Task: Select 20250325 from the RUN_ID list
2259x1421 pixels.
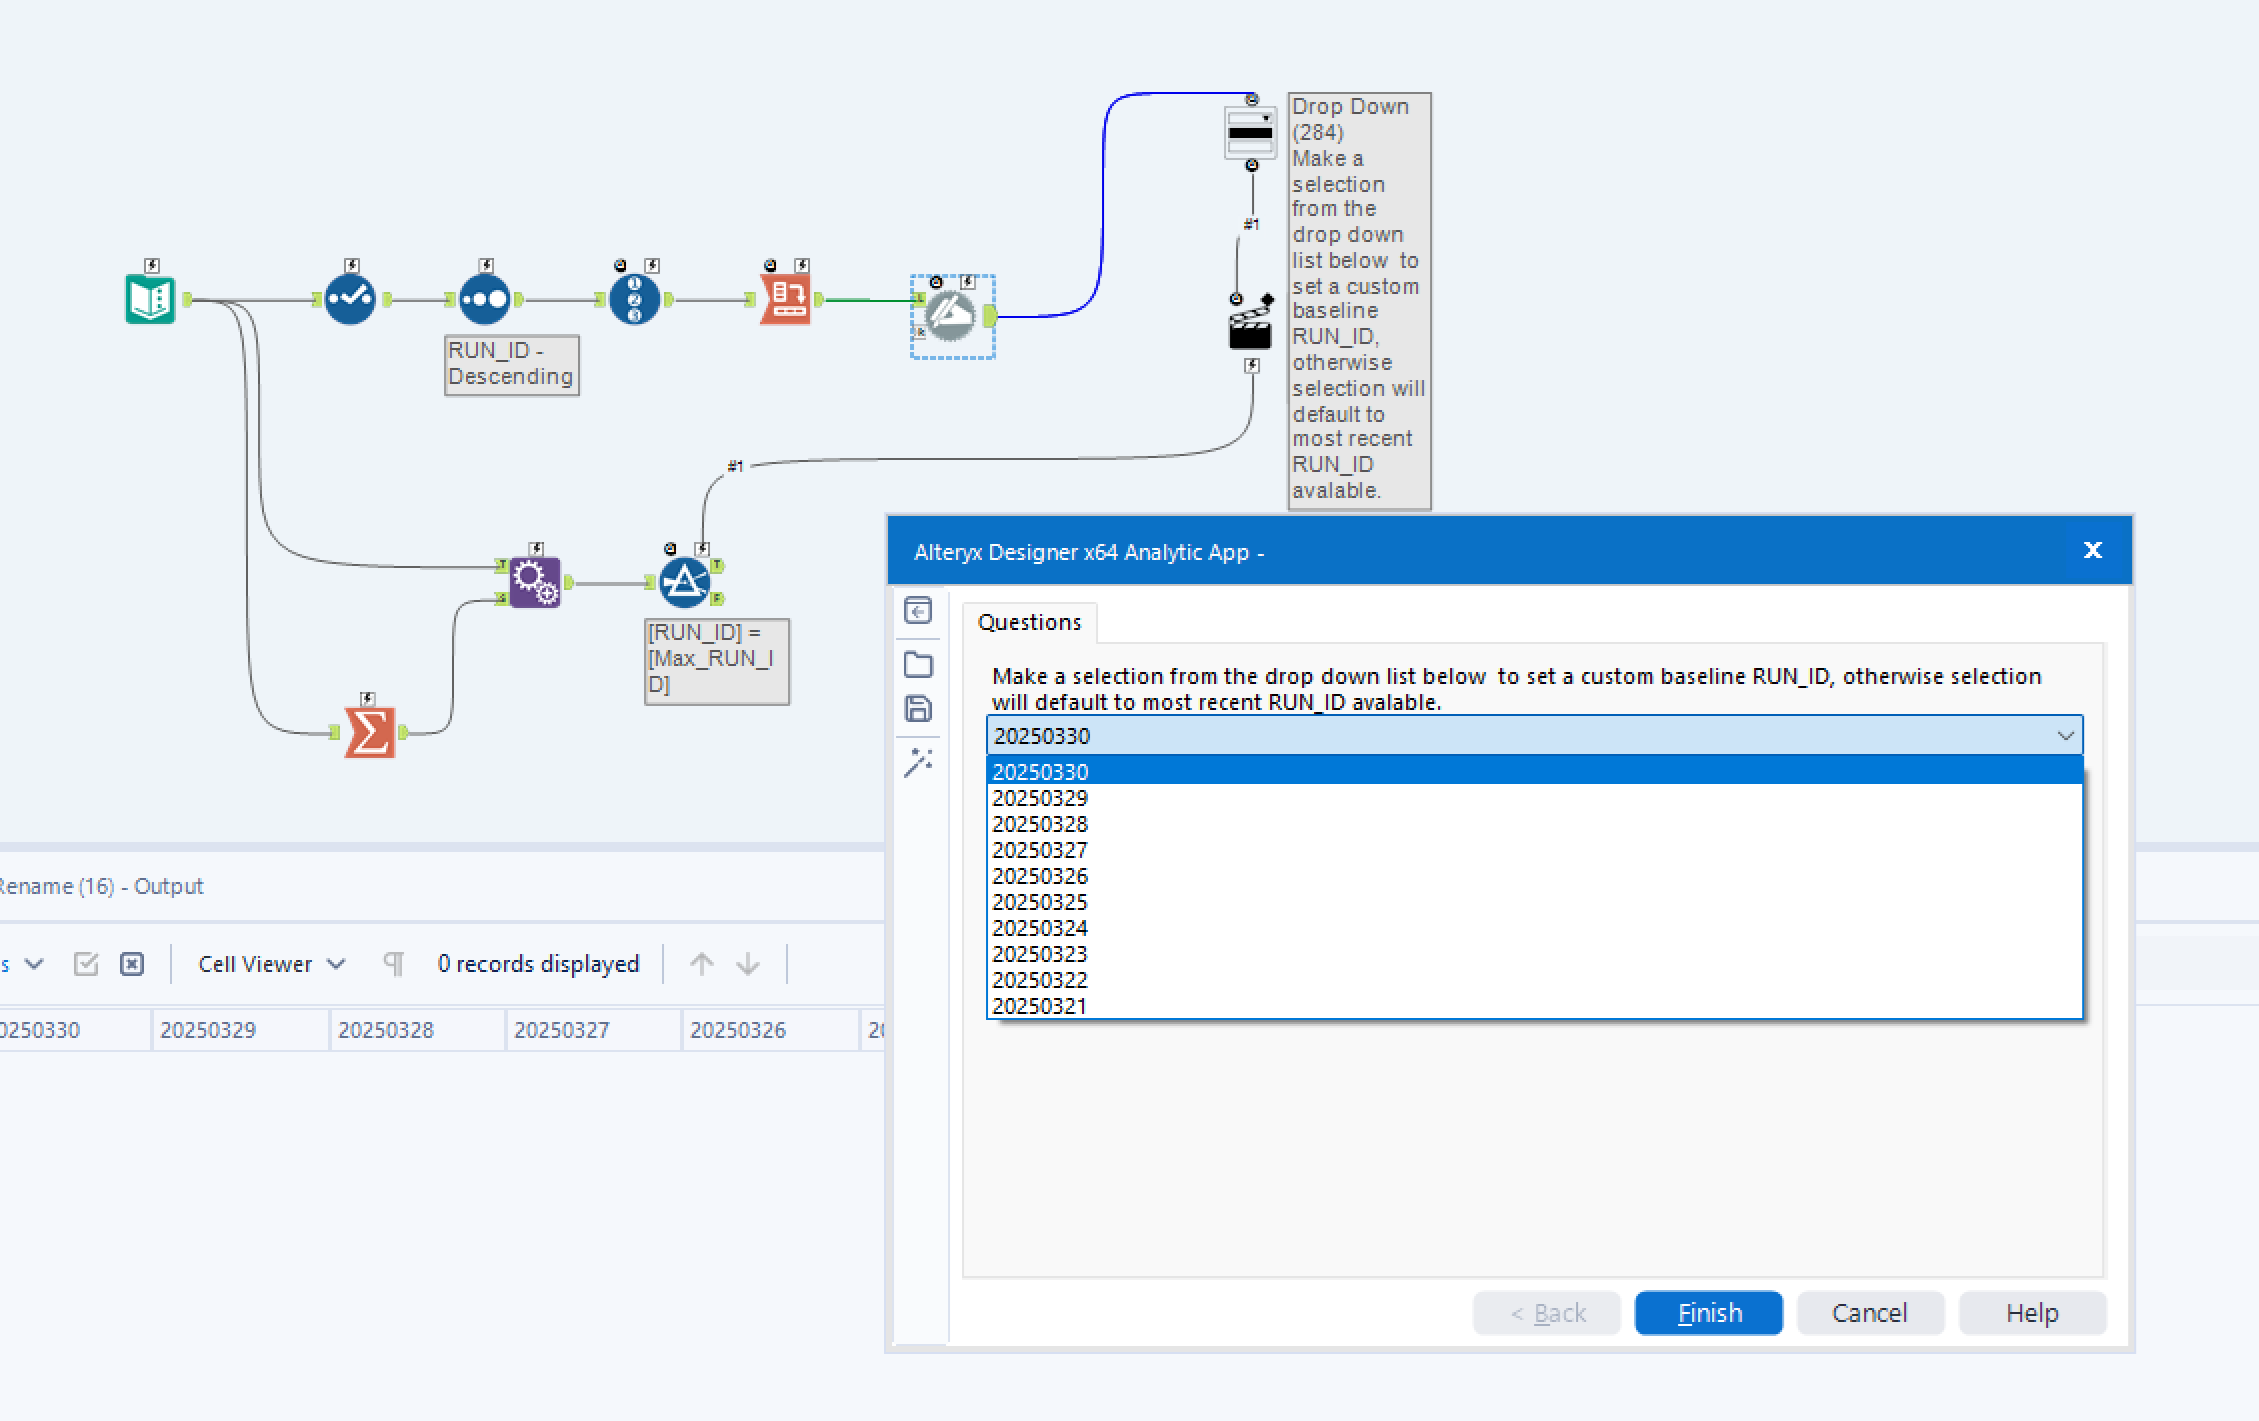Action: pos(1040,902)
